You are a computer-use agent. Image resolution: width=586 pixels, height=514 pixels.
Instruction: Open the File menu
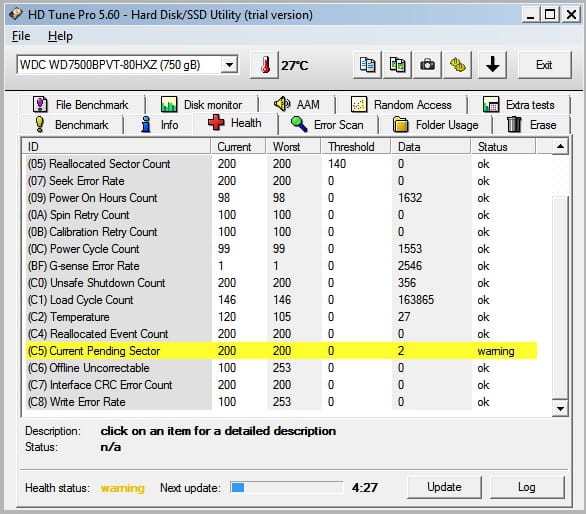pyautogui.click(x=21, y=36)
